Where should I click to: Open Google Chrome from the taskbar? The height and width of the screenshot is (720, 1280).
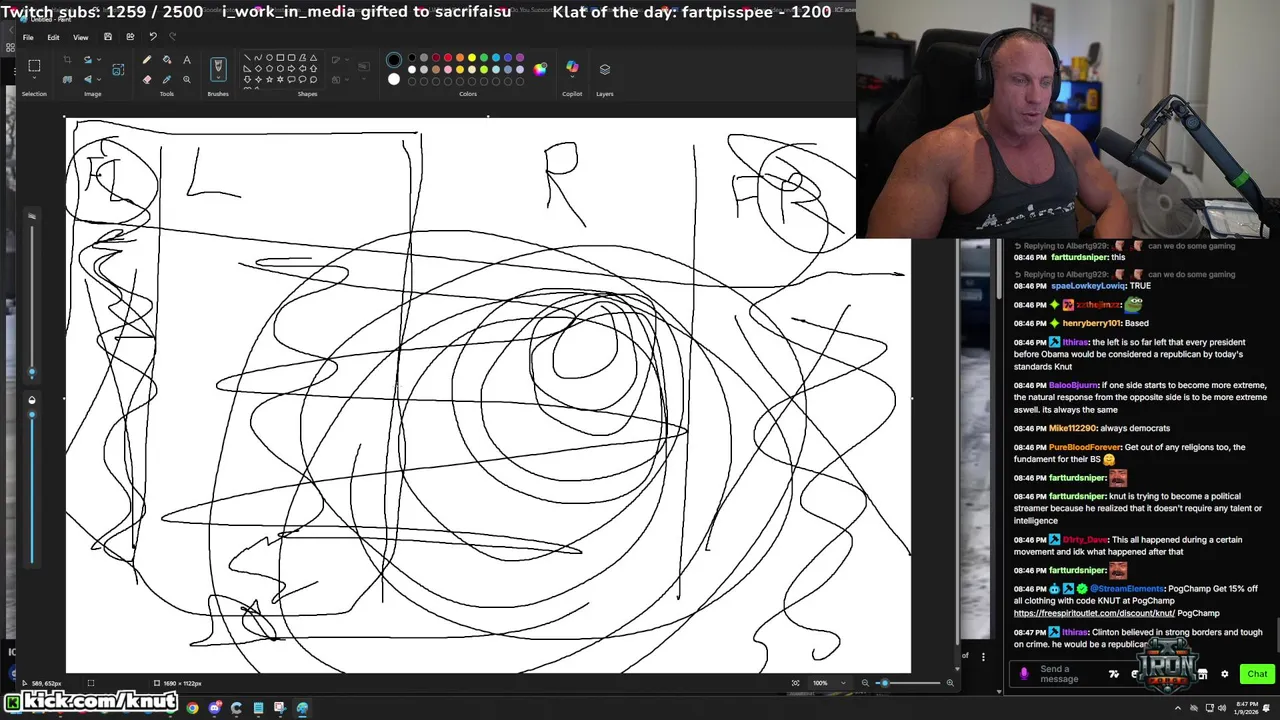click(x=192, y=708)
